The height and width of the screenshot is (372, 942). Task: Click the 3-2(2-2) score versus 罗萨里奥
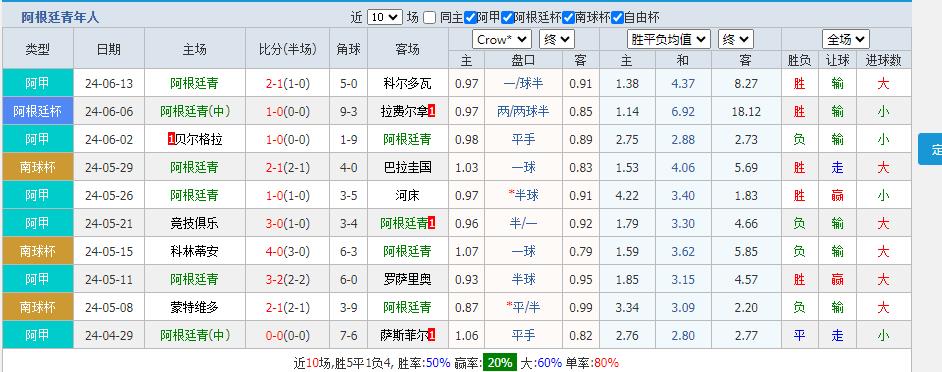tap(288, 279)
